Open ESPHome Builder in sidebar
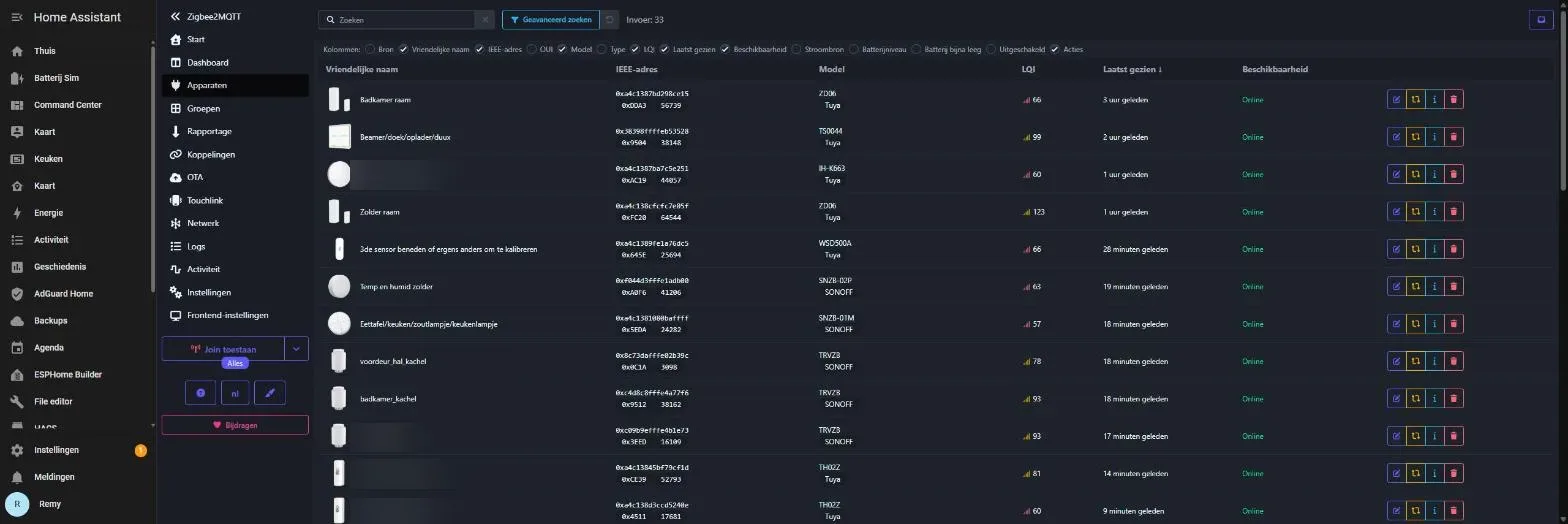The image size is (1568, 524). click(76, 374)
